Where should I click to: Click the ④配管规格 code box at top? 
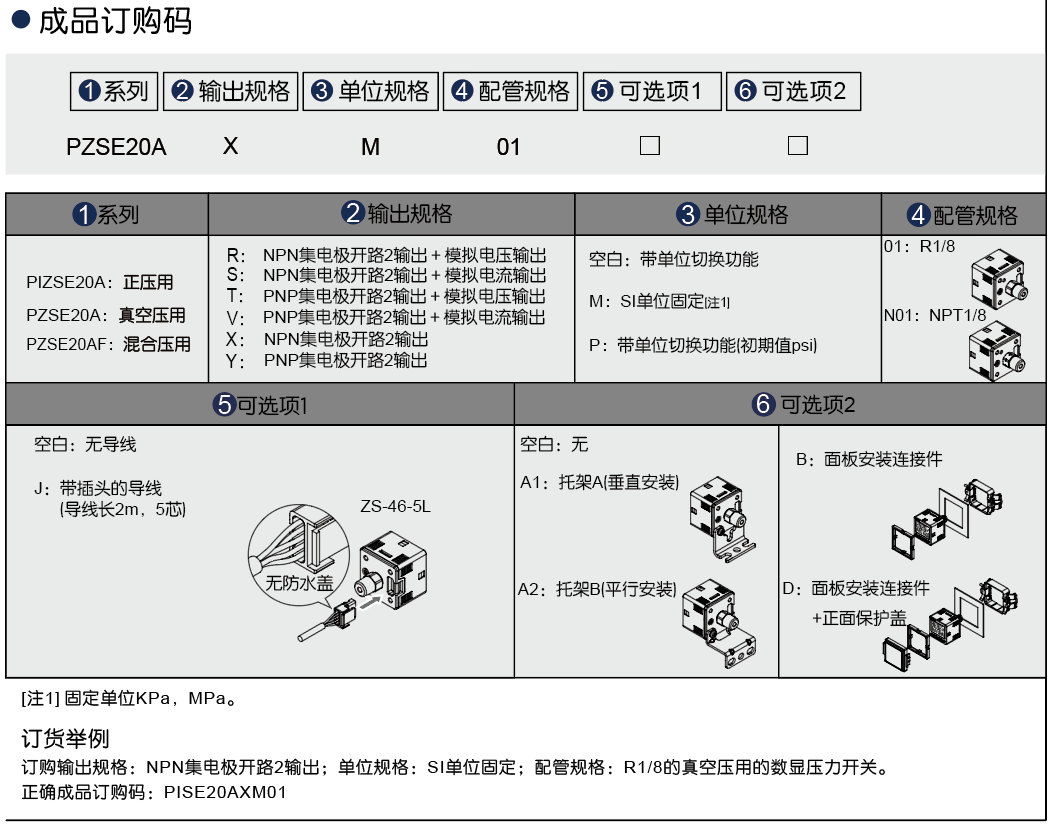(x=510, y=91)
